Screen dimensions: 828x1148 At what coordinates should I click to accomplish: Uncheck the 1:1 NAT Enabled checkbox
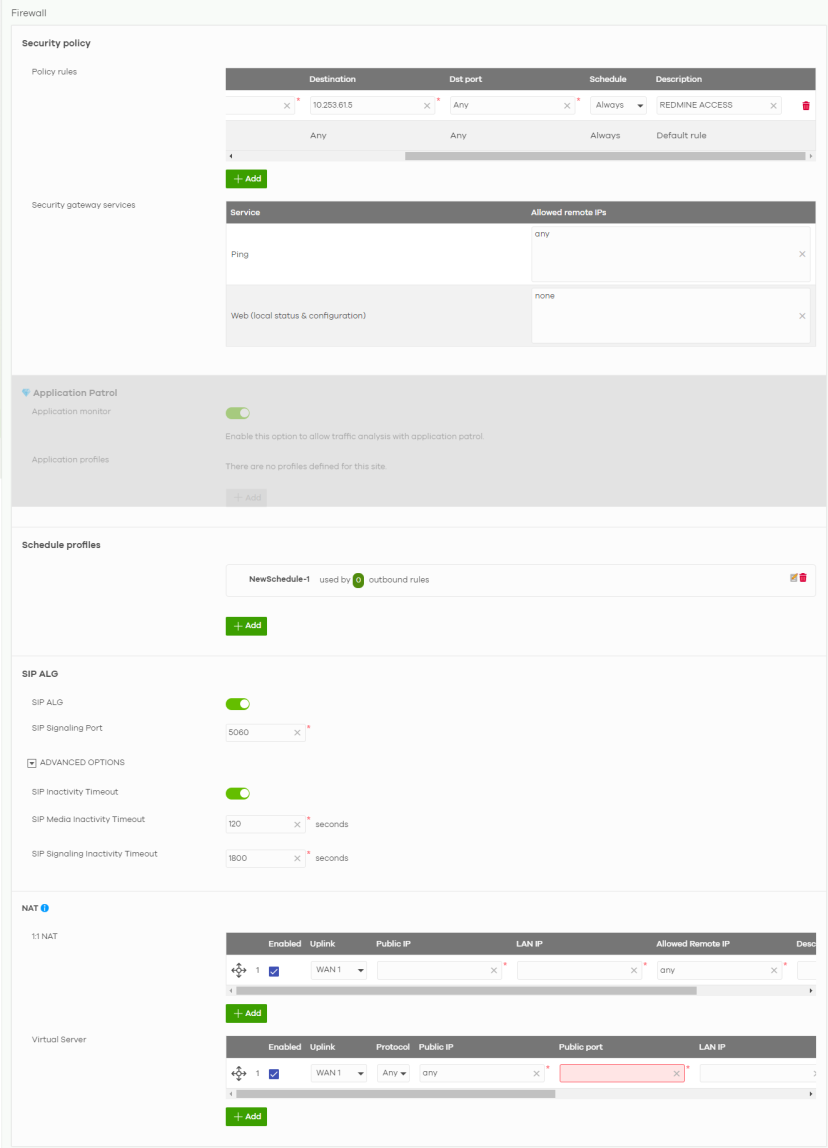pyautogui.click(x=274, y=970)
